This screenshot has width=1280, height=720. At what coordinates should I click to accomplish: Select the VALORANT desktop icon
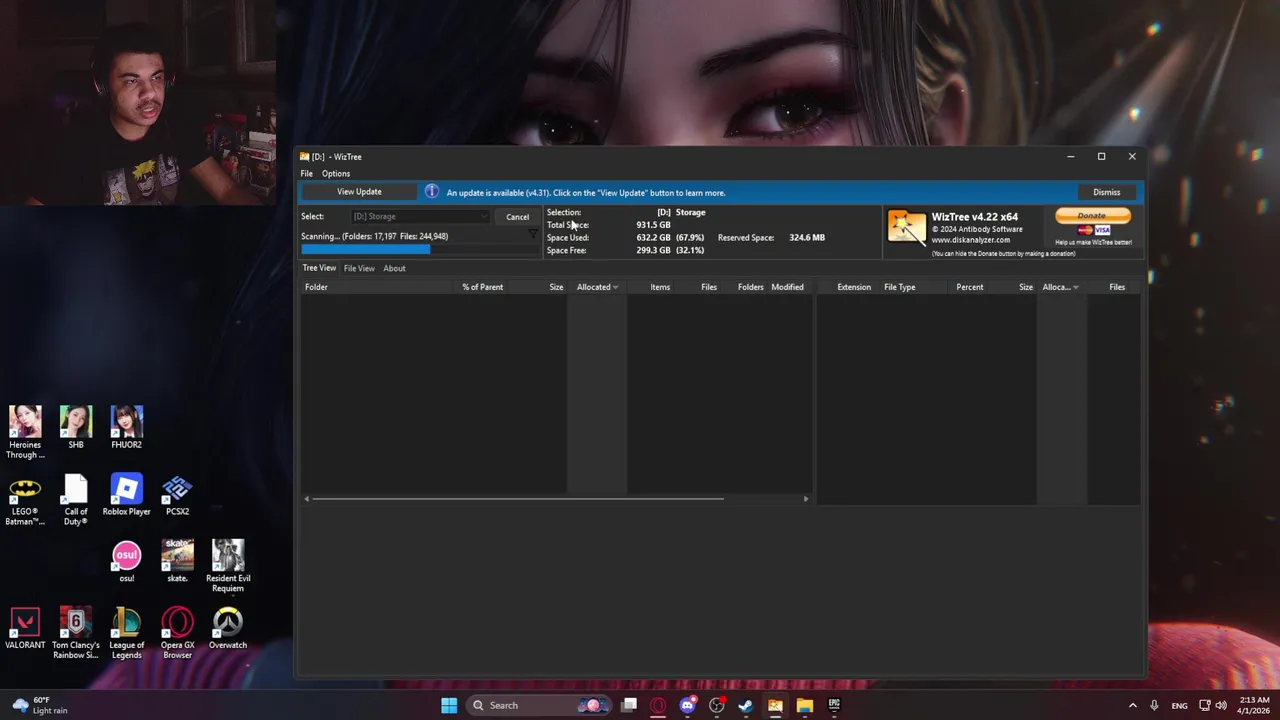point(25,629)
